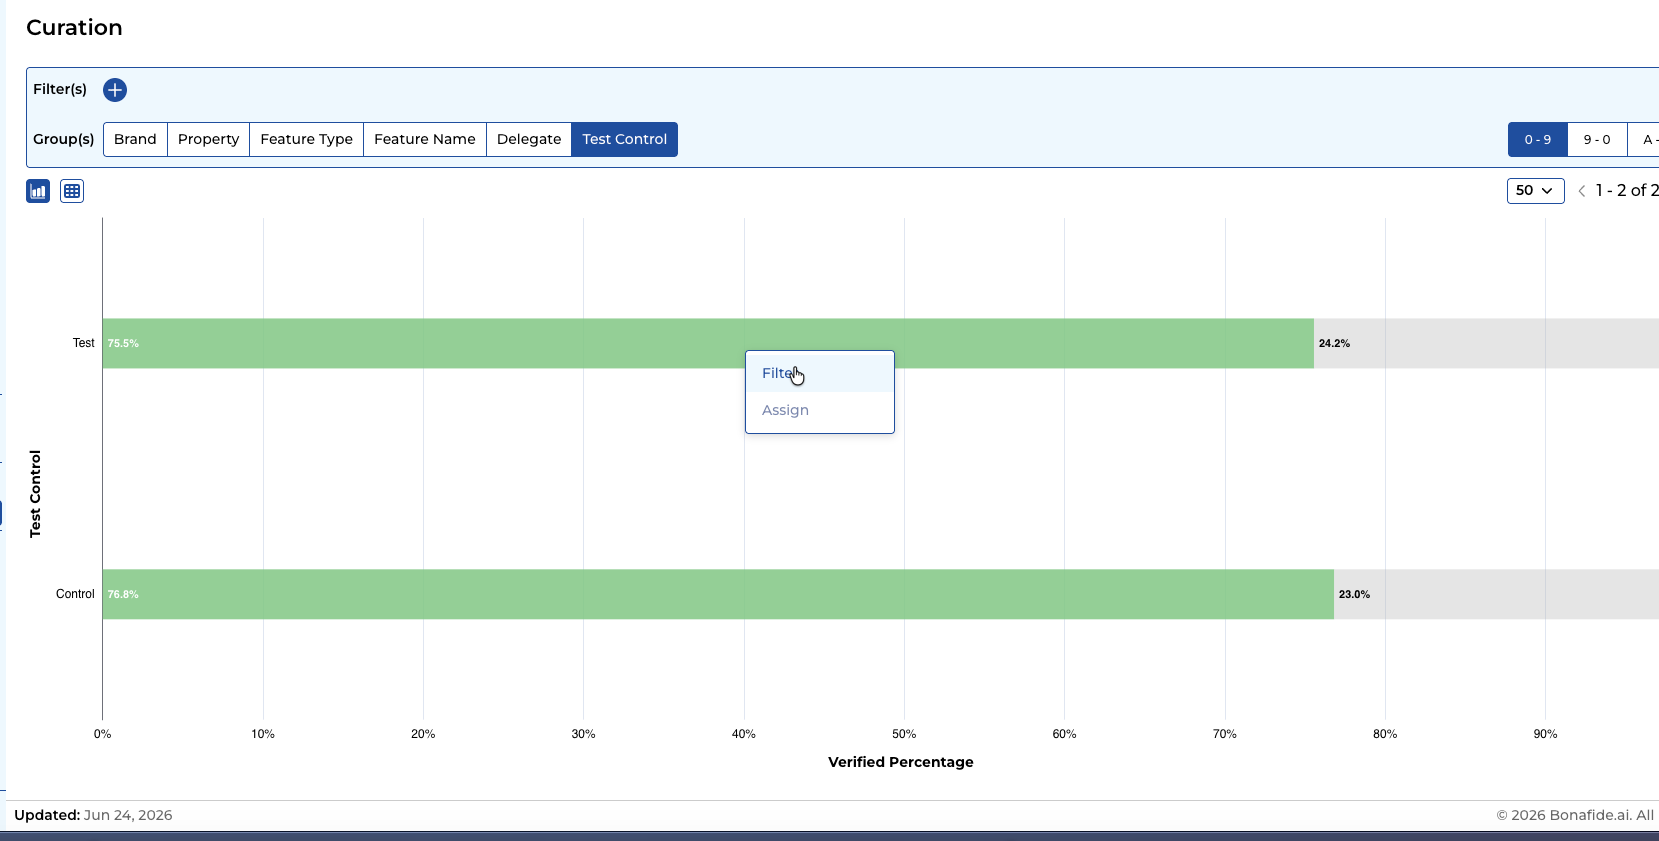Viewport: 1659px width, 841px height.
Task: Switch to bar chart view icon
Action: click(38, 191)
